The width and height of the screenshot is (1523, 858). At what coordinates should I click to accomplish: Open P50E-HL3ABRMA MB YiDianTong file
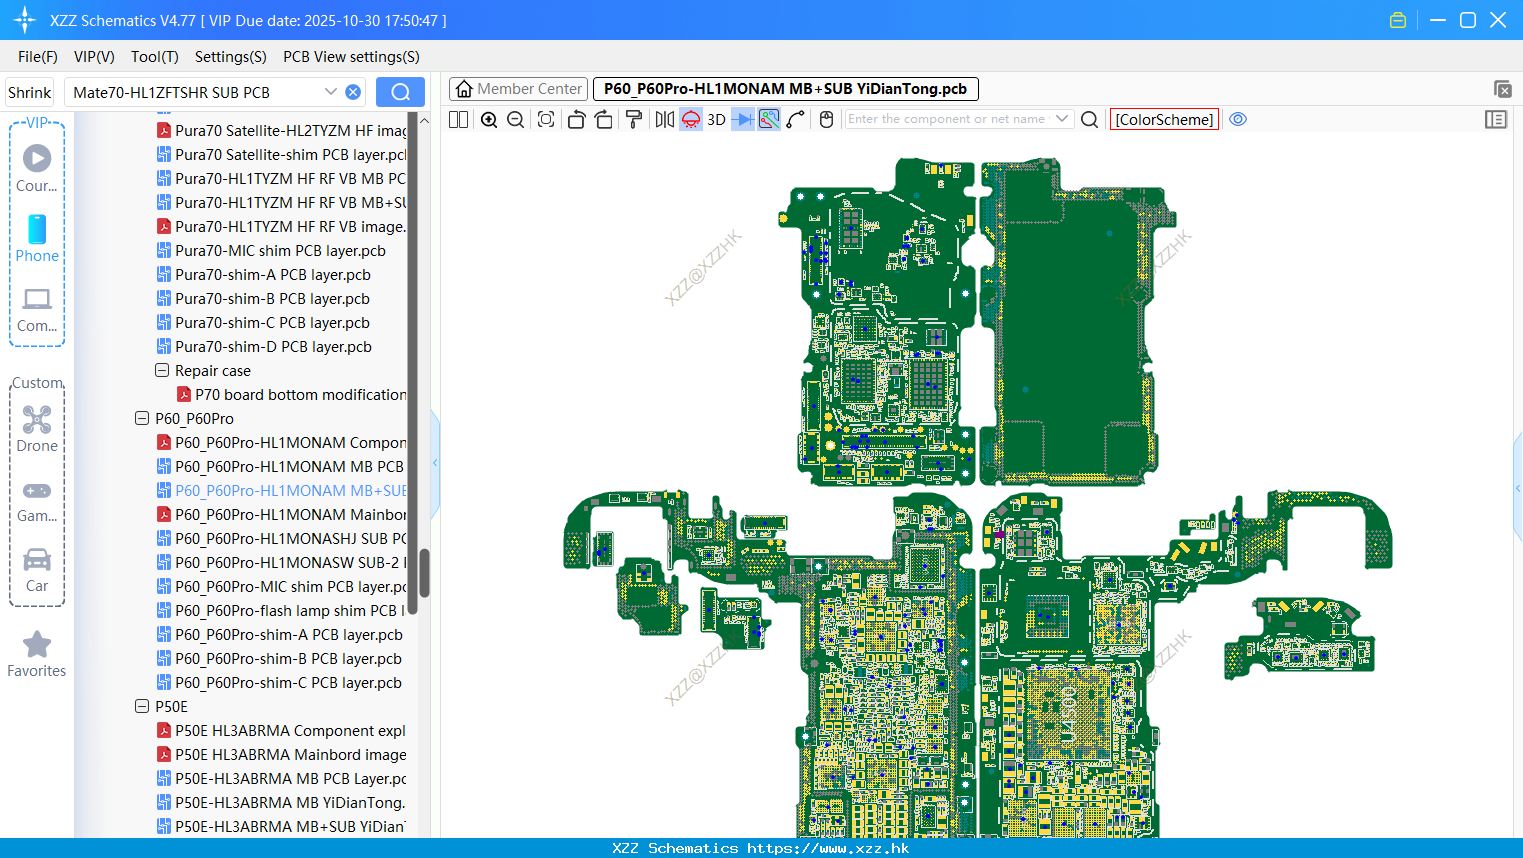281,802
